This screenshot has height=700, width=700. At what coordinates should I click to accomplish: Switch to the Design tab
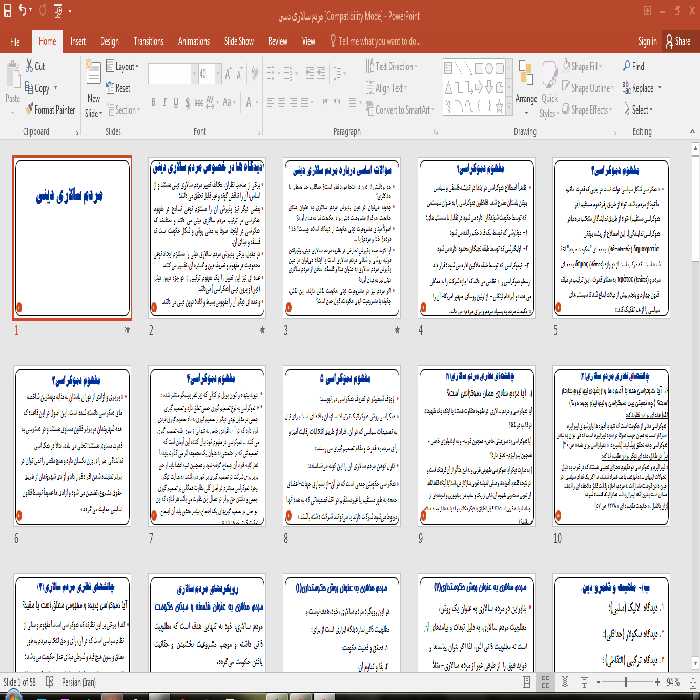tap(109, 41)
